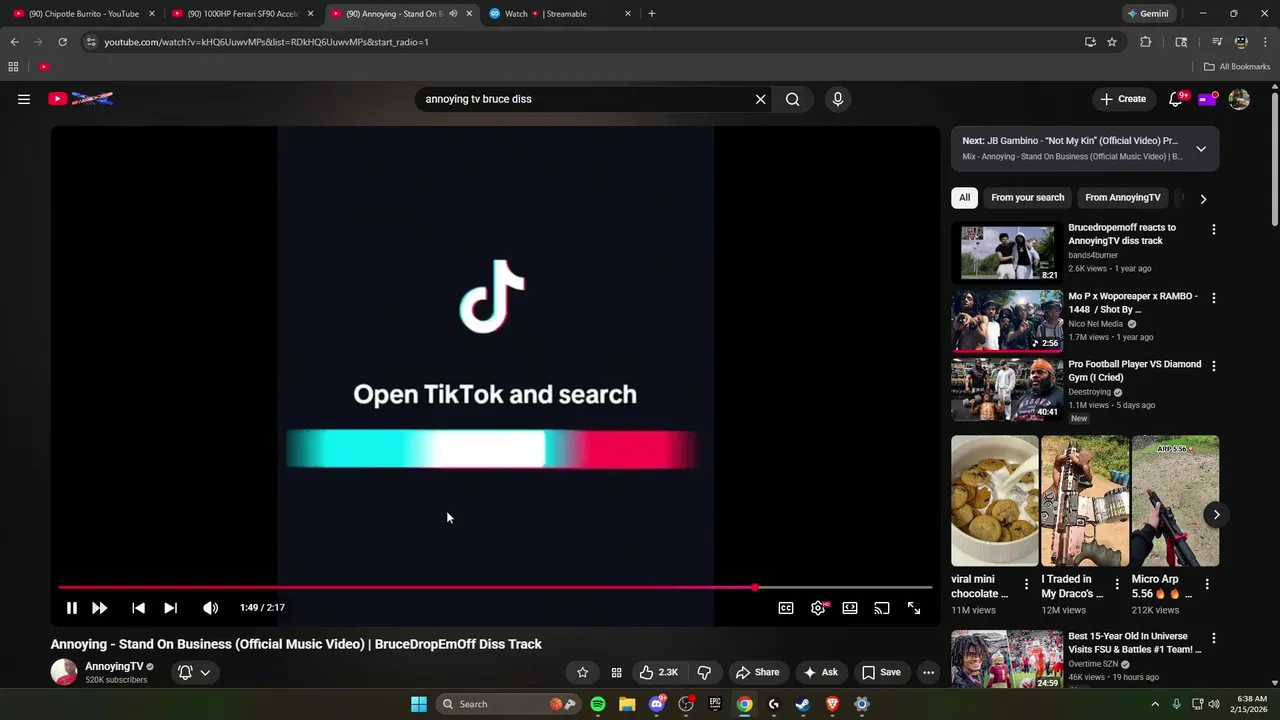Open options for Brucedropemoff reacts video
This screenshot has width=1280, height=720.
[1214, 230]
